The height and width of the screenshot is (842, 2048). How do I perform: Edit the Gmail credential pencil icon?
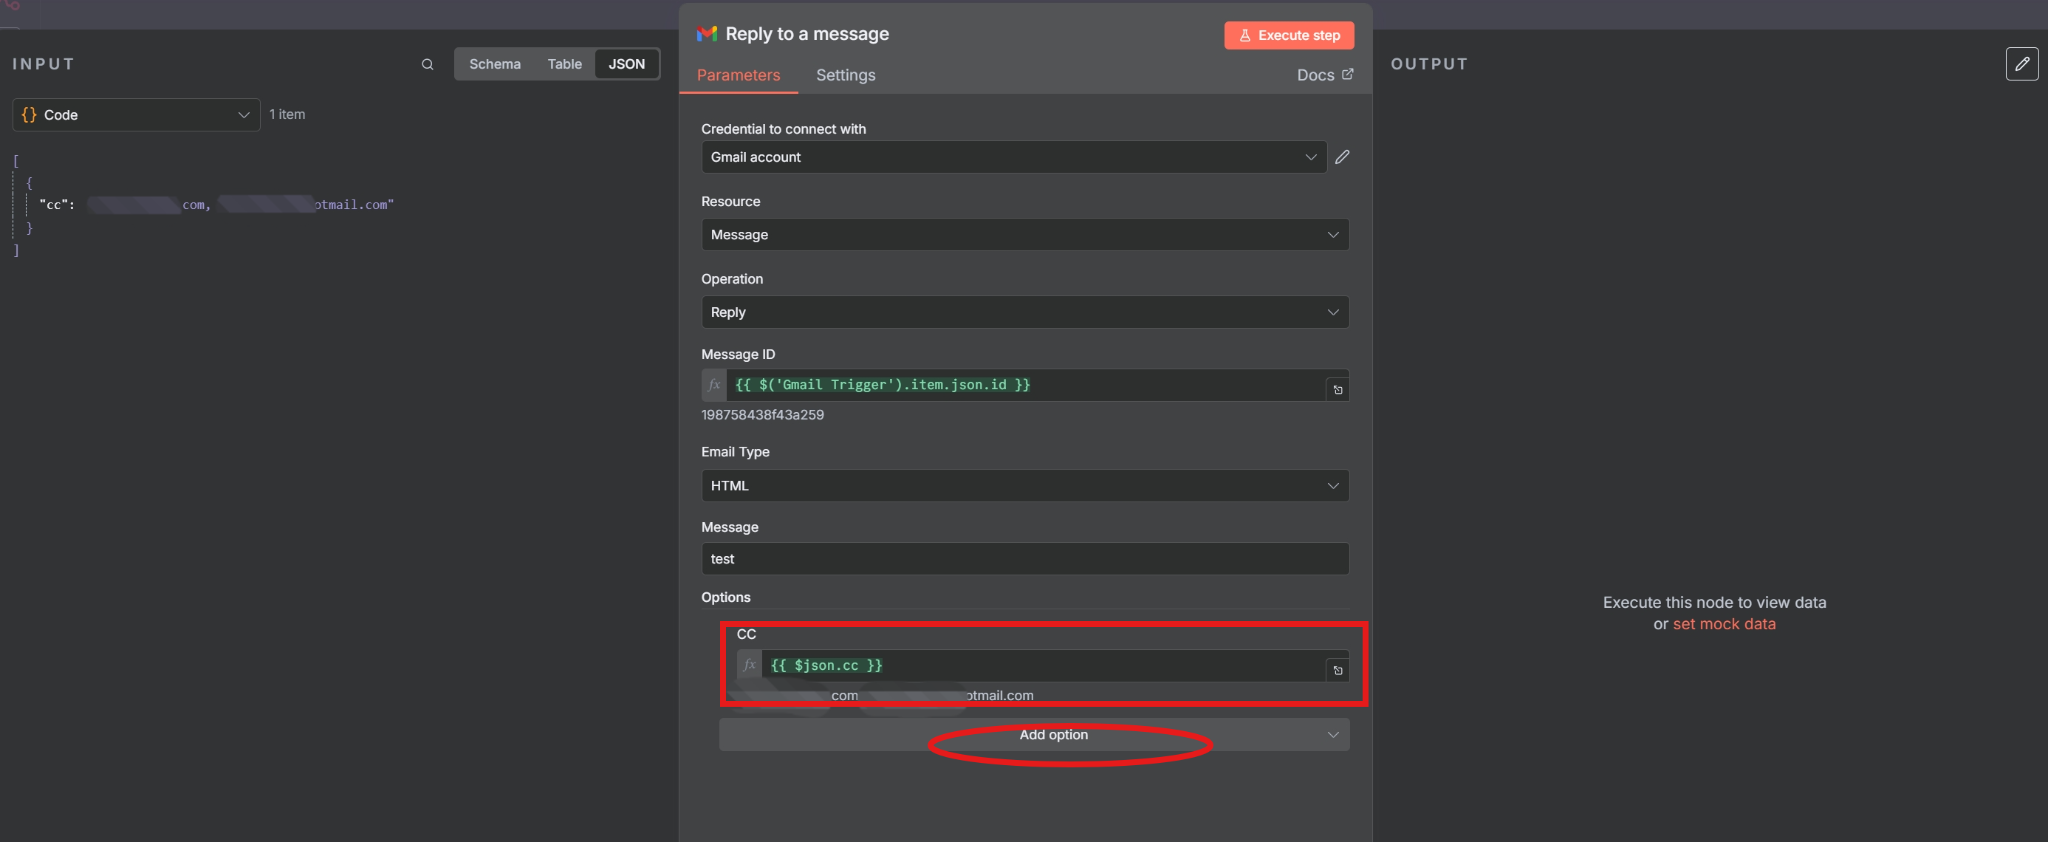pyautogui.click(x=1342, y=157)
